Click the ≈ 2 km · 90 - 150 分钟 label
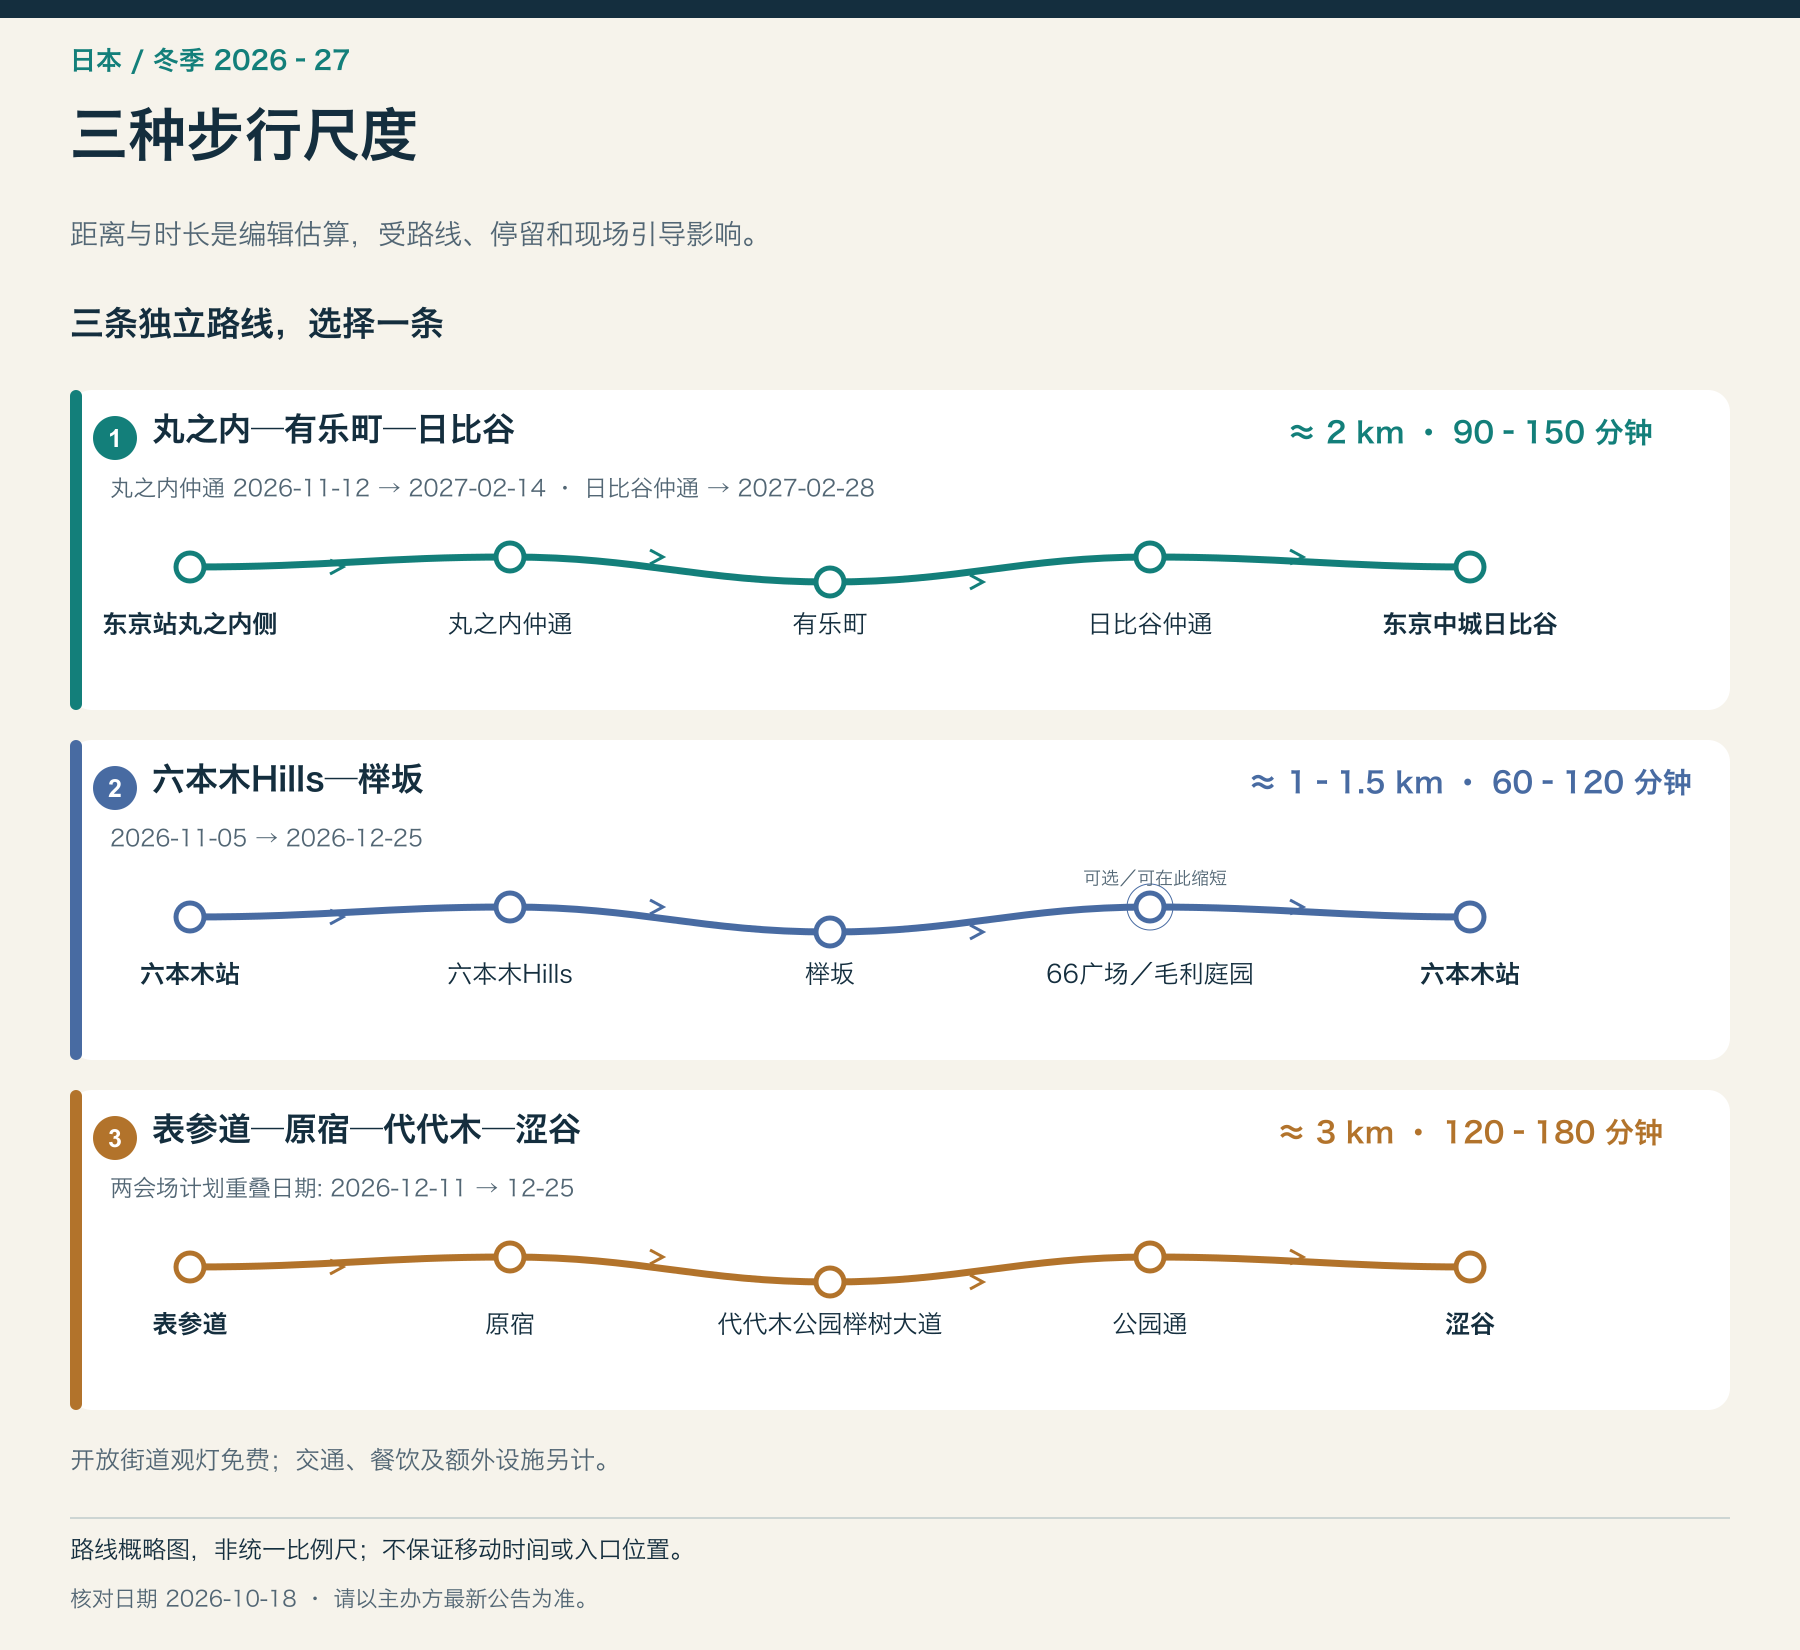 [x=1470, y=432]
